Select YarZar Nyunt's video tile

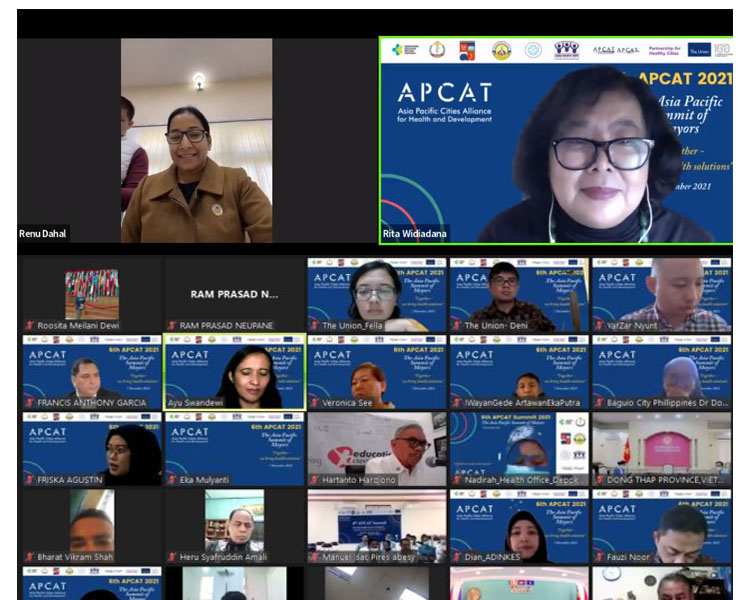coord(661,295)
